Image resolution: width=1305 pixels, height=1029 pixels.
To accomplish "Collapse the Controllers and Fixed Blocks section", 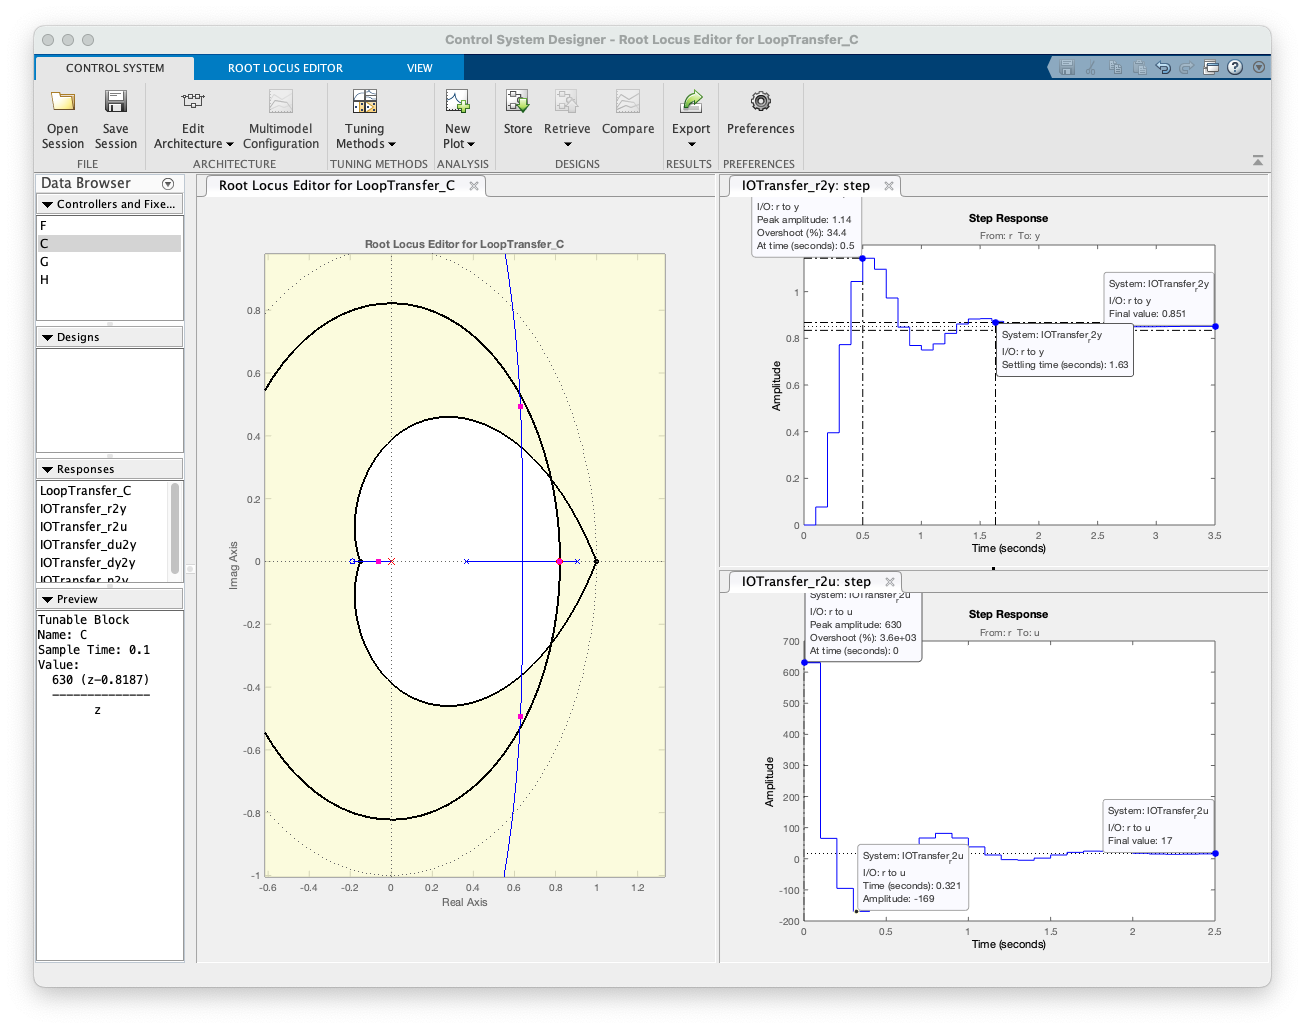I will [47, 204].
